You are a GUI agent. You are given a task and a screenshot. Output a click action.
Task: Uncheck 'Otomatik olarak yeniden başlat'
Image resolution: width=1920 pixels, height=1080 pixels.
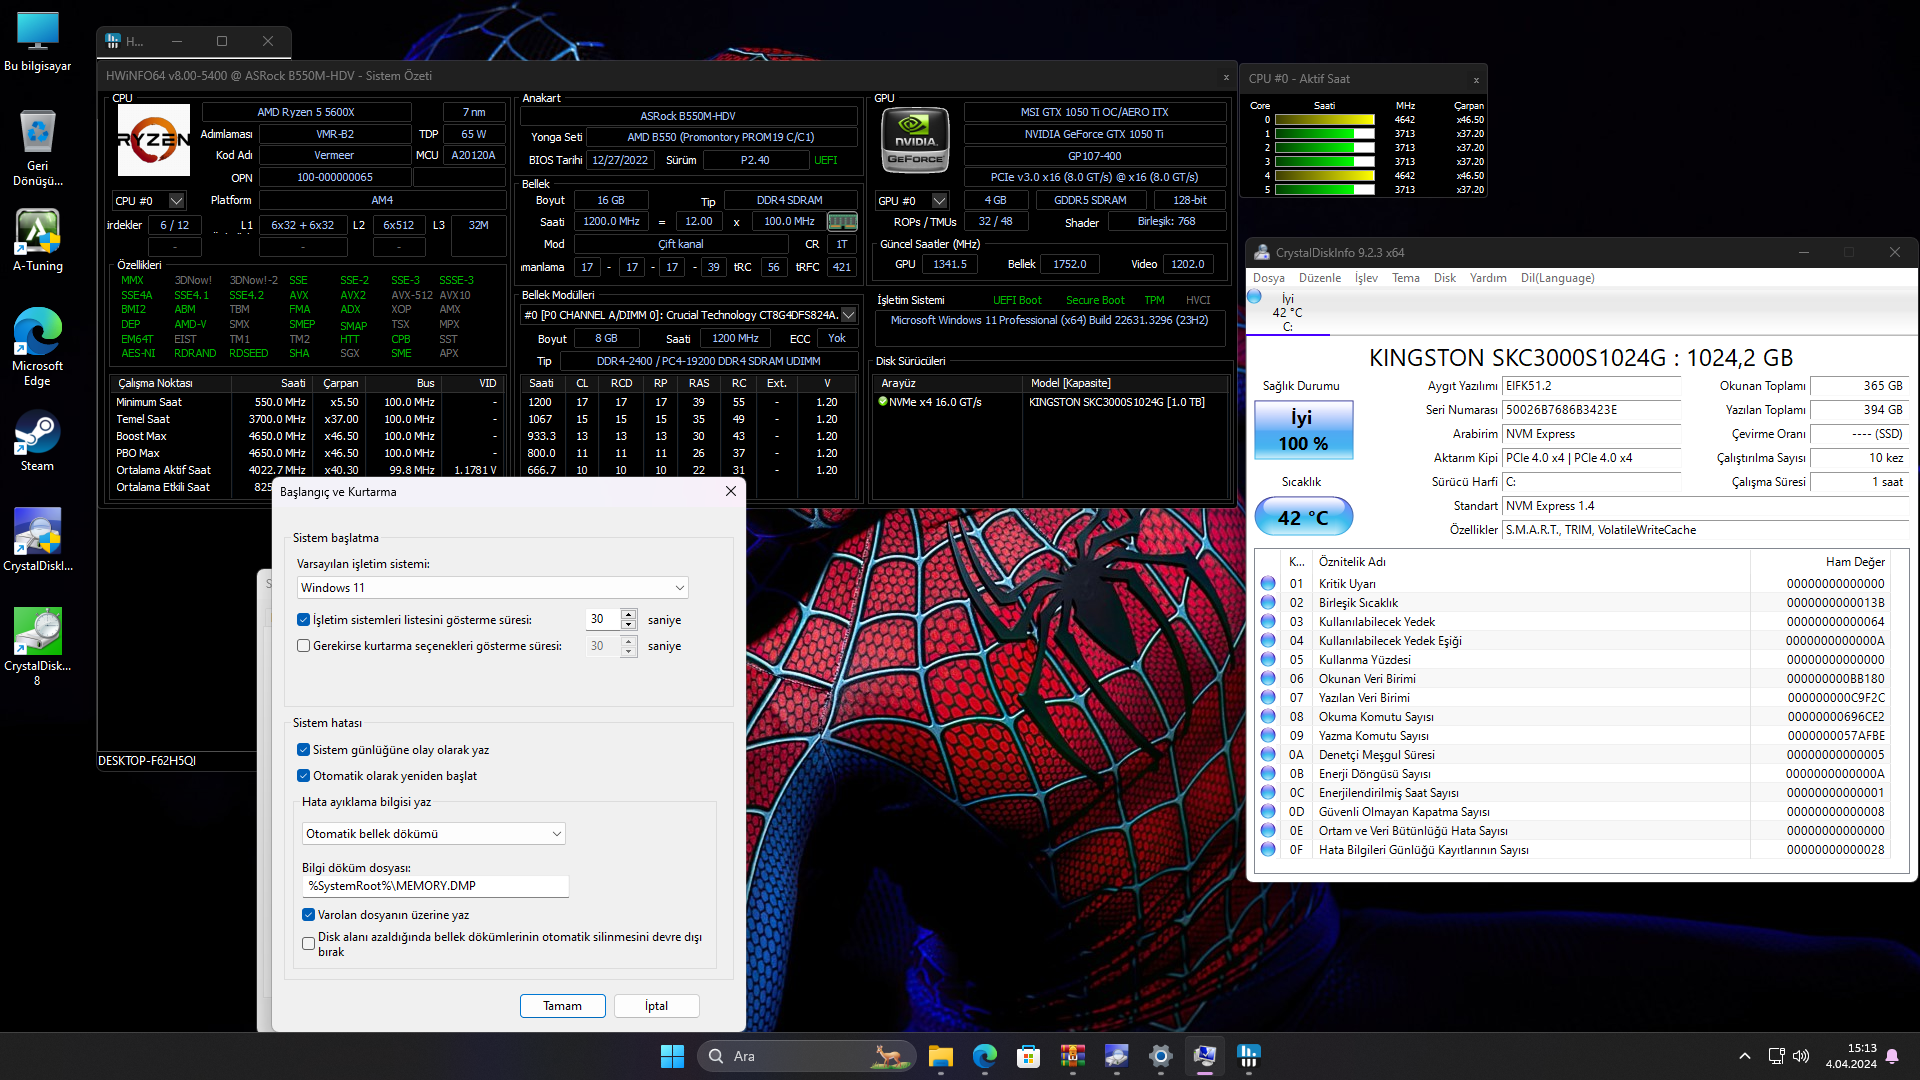click(x=304, y=776)
